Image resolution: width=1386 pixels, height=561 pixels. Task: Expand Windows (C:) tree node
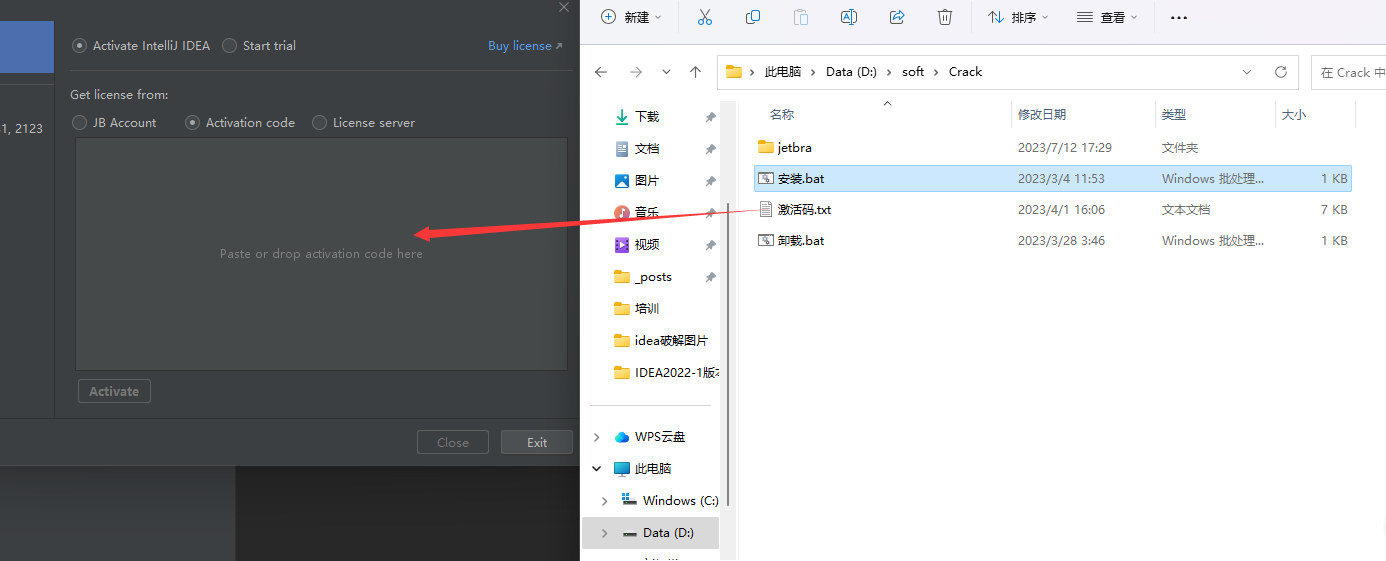pos(604,501)
